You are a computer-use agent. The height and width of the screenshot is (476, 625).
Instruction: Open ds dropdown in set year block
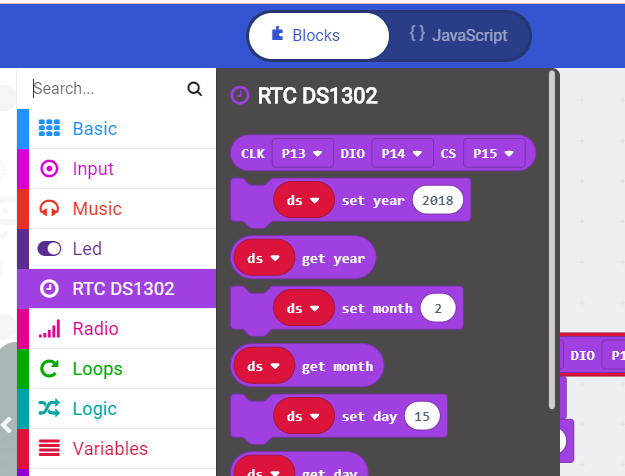click(x=303, y=200)
